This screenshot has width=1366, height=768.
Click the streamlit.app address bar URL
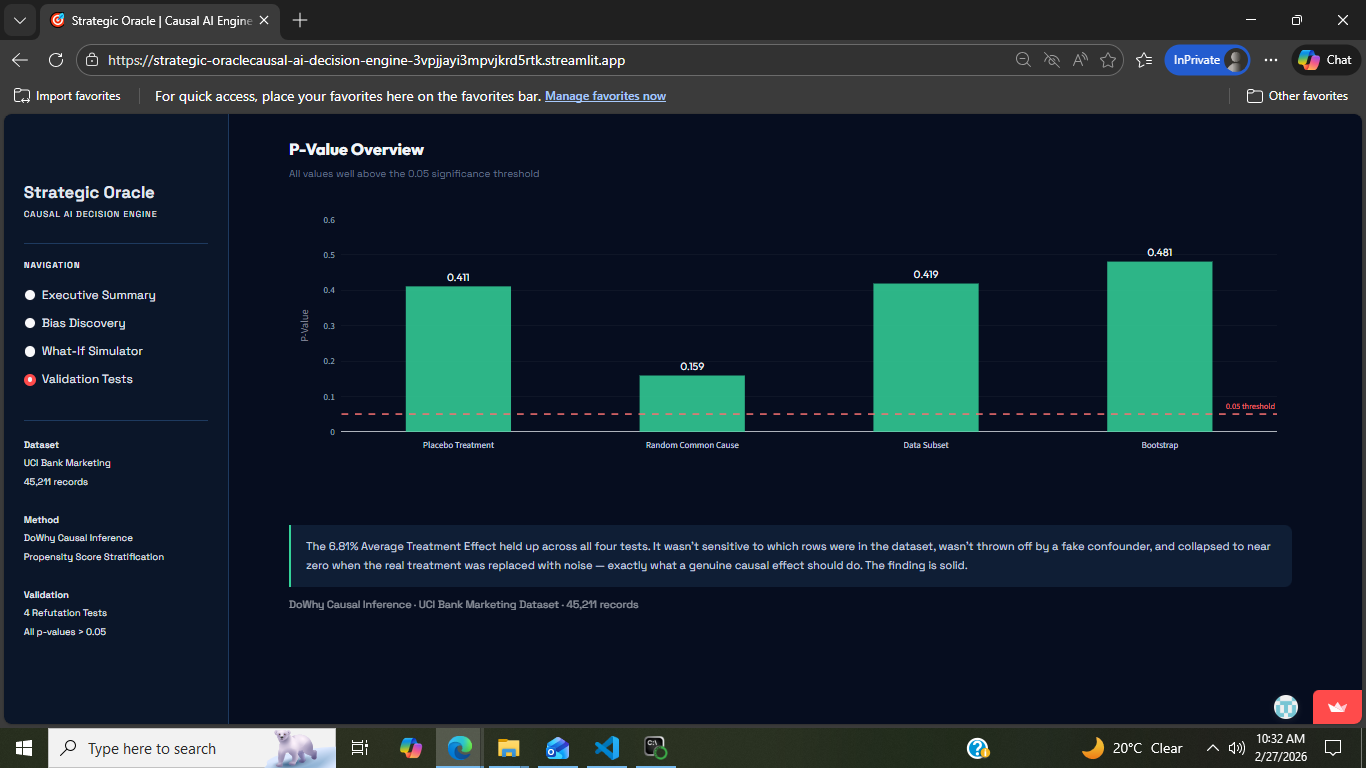pos(366,60)
